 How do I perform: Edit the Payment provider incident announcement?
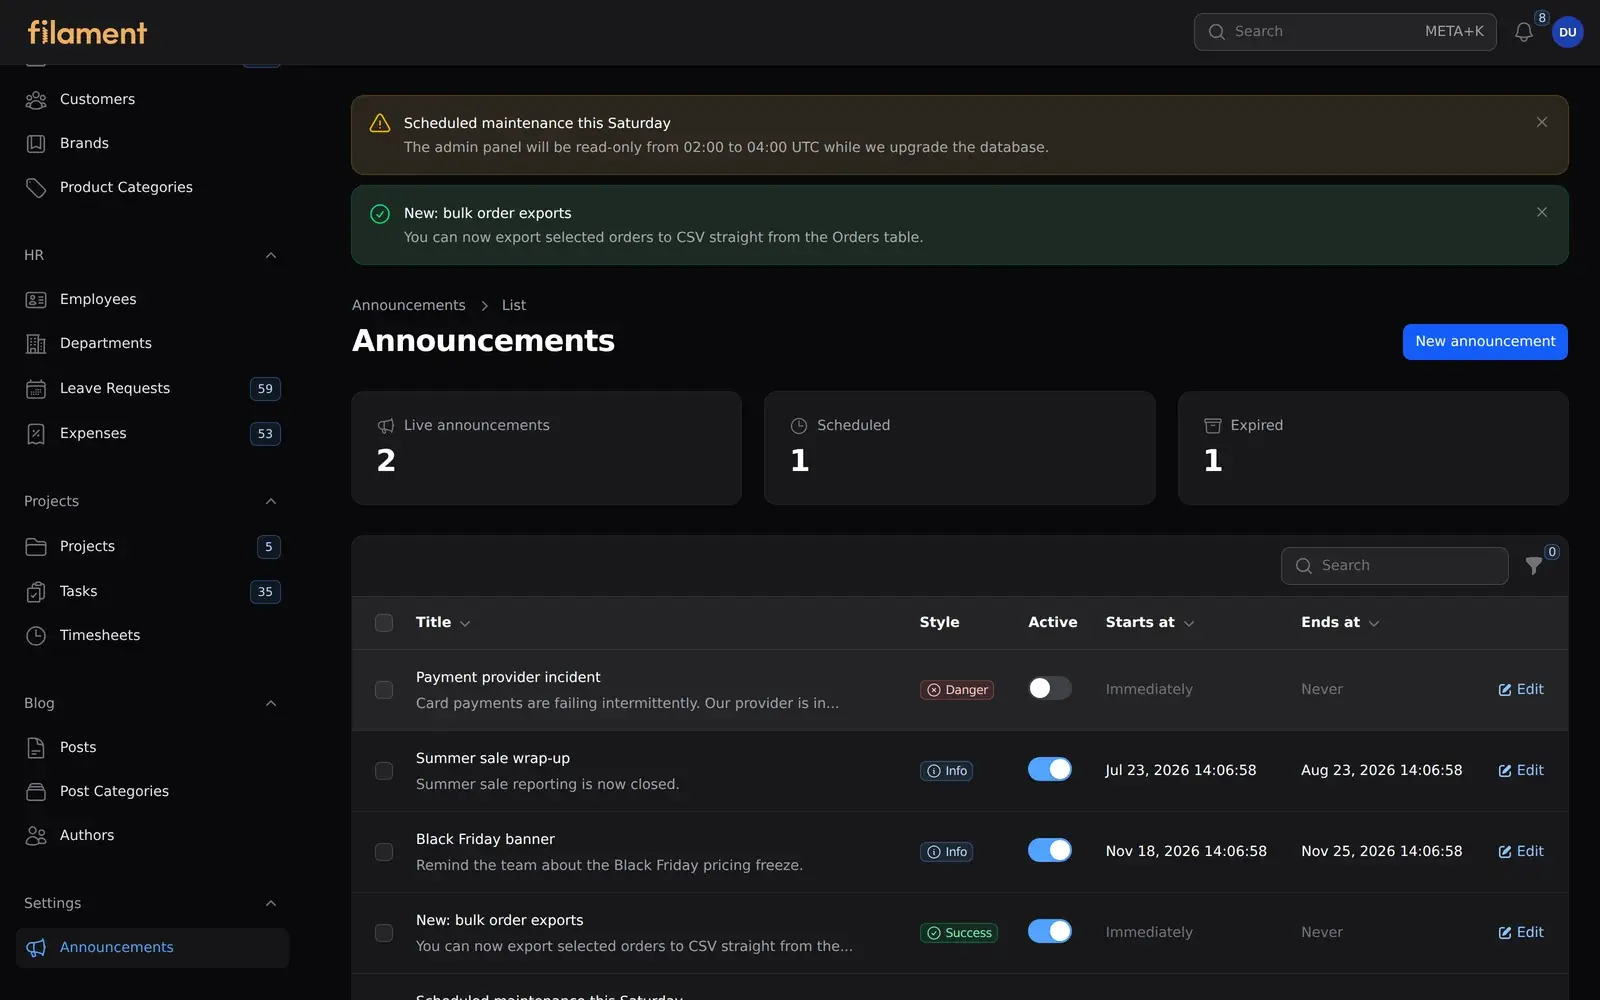[1521, 689]
